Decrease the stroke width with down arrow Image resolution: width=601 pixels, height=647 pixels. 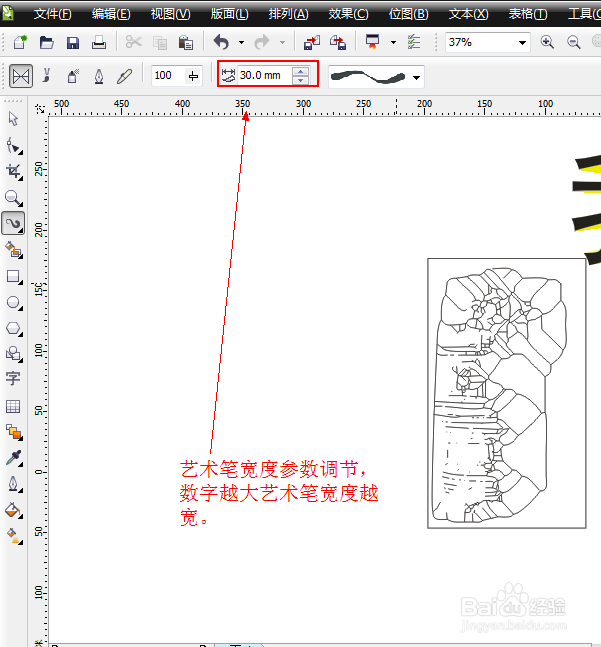point(300,80)
